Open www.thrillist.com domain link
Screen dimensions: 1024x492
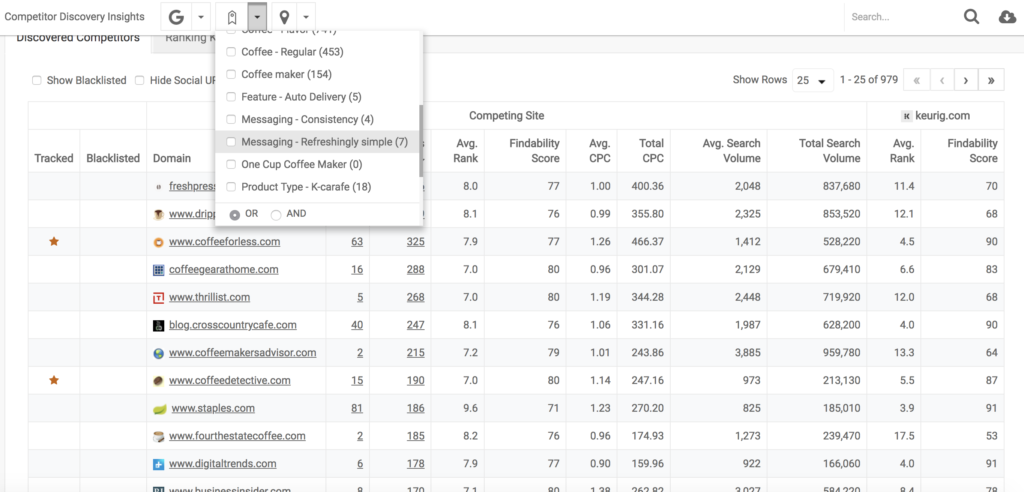click(210, 297)
